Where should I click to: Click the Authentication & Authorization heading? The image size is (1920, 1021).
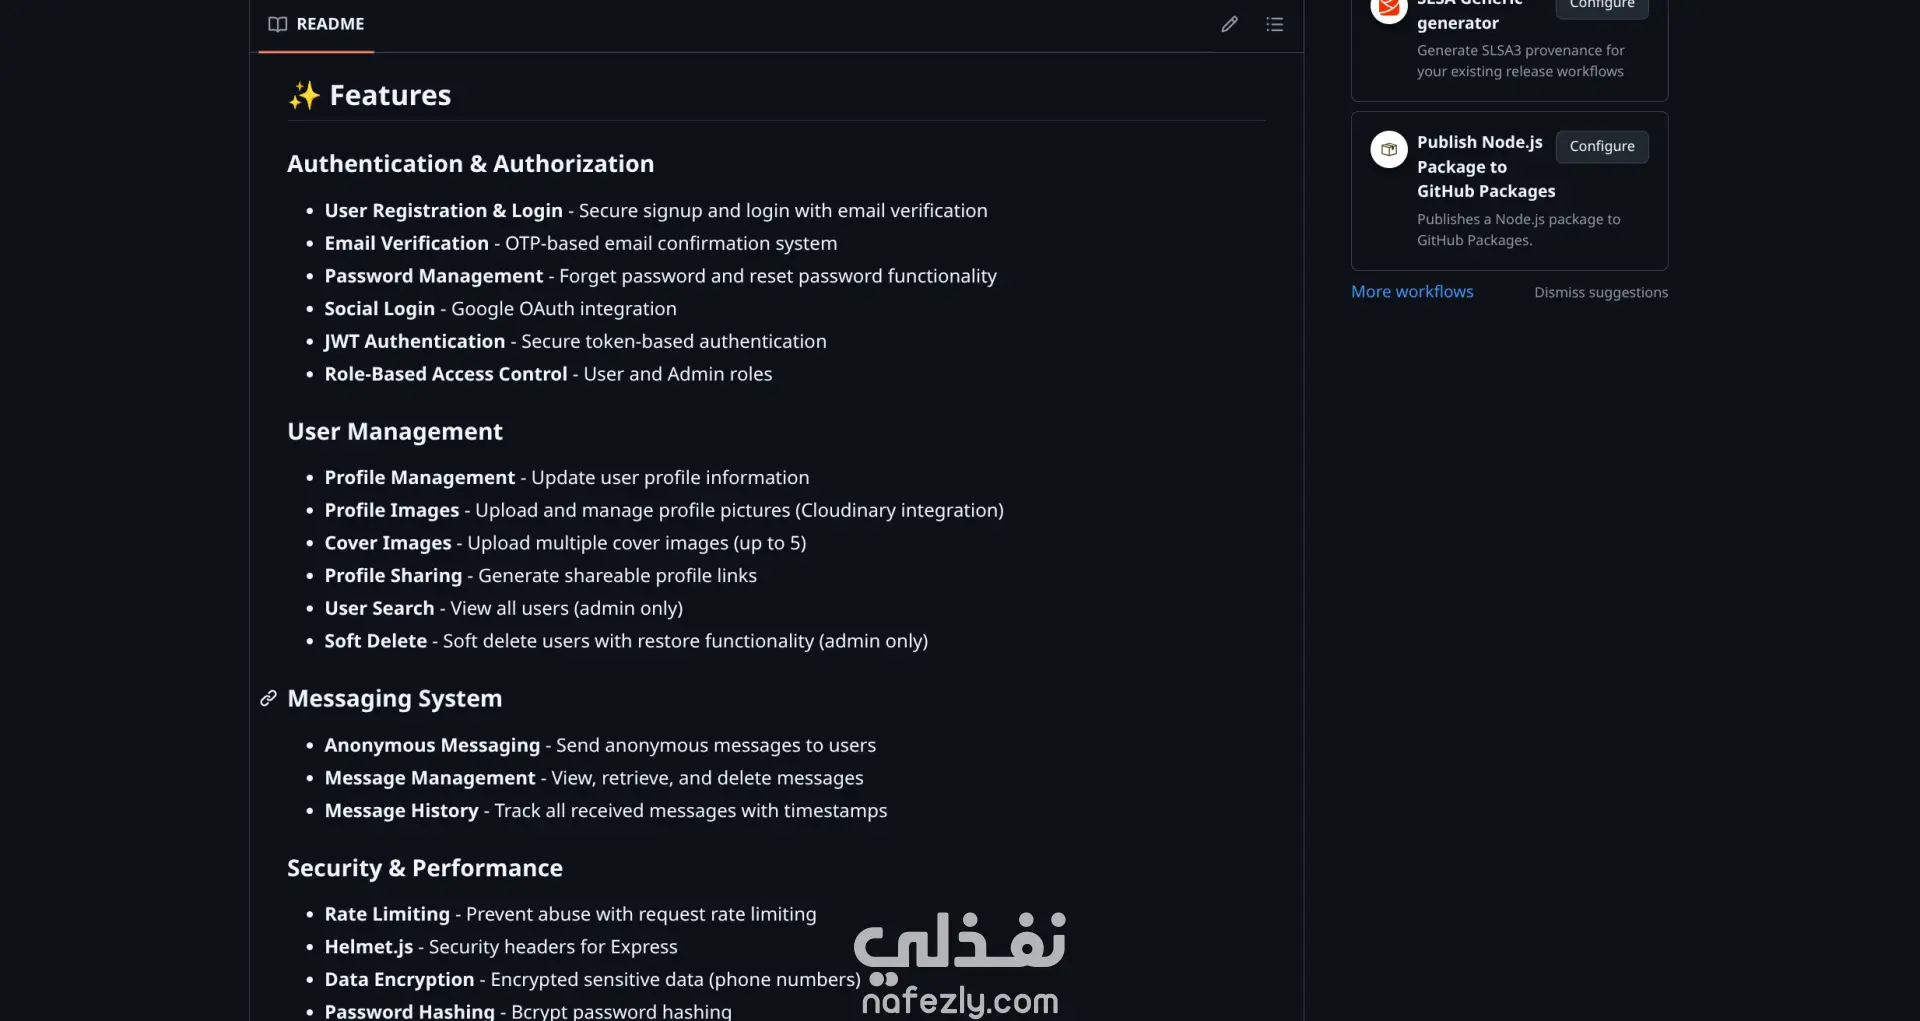pos(470,164)
